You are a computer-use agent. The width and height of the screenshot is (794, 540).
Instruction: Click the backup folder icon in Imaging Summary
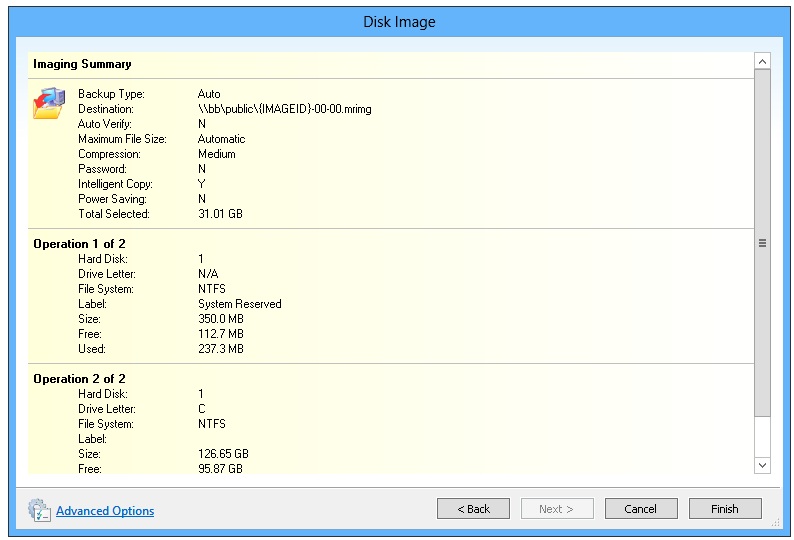(49, 103)
